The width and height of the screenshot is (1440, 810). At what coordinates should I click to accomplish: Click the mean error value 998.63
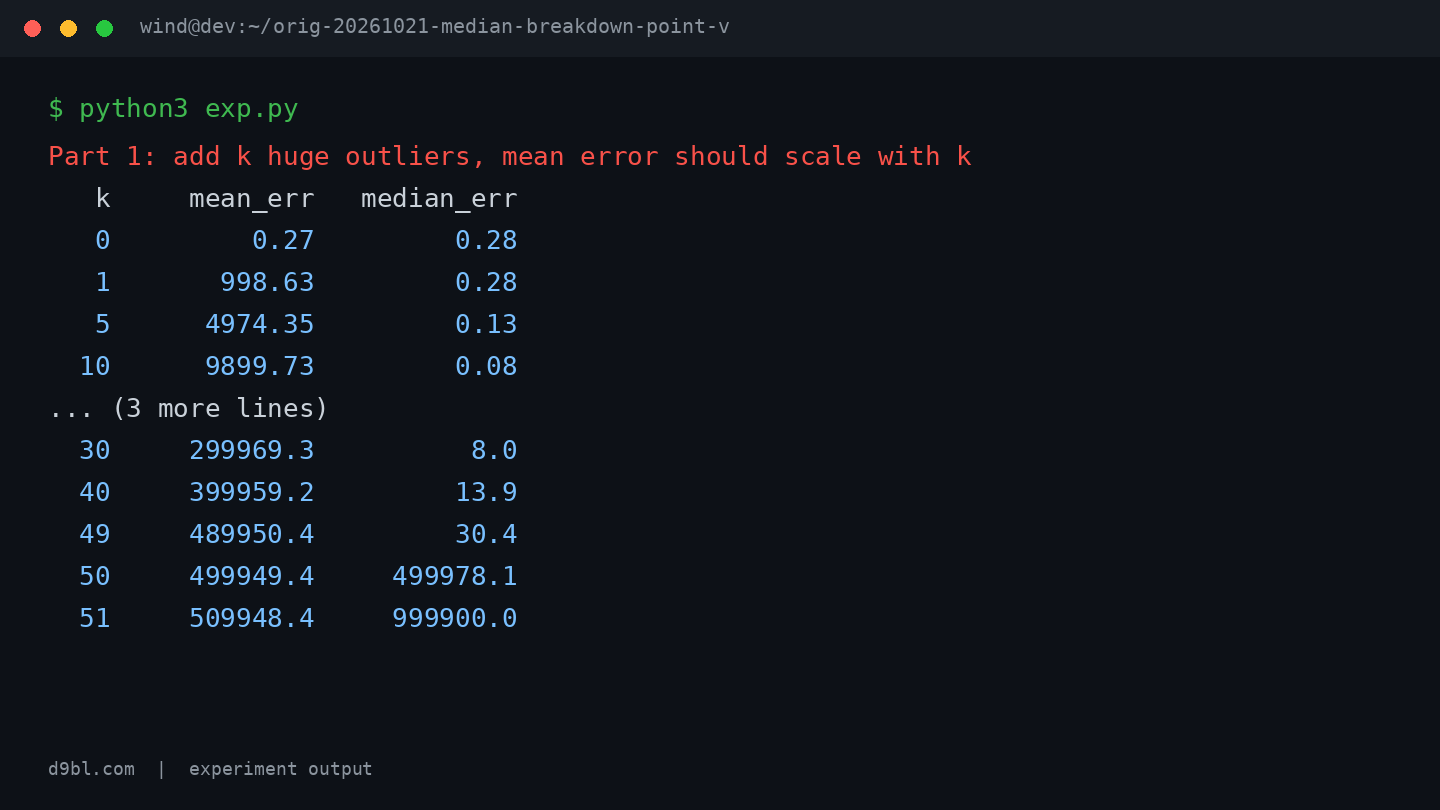click(x=267, y=282)
